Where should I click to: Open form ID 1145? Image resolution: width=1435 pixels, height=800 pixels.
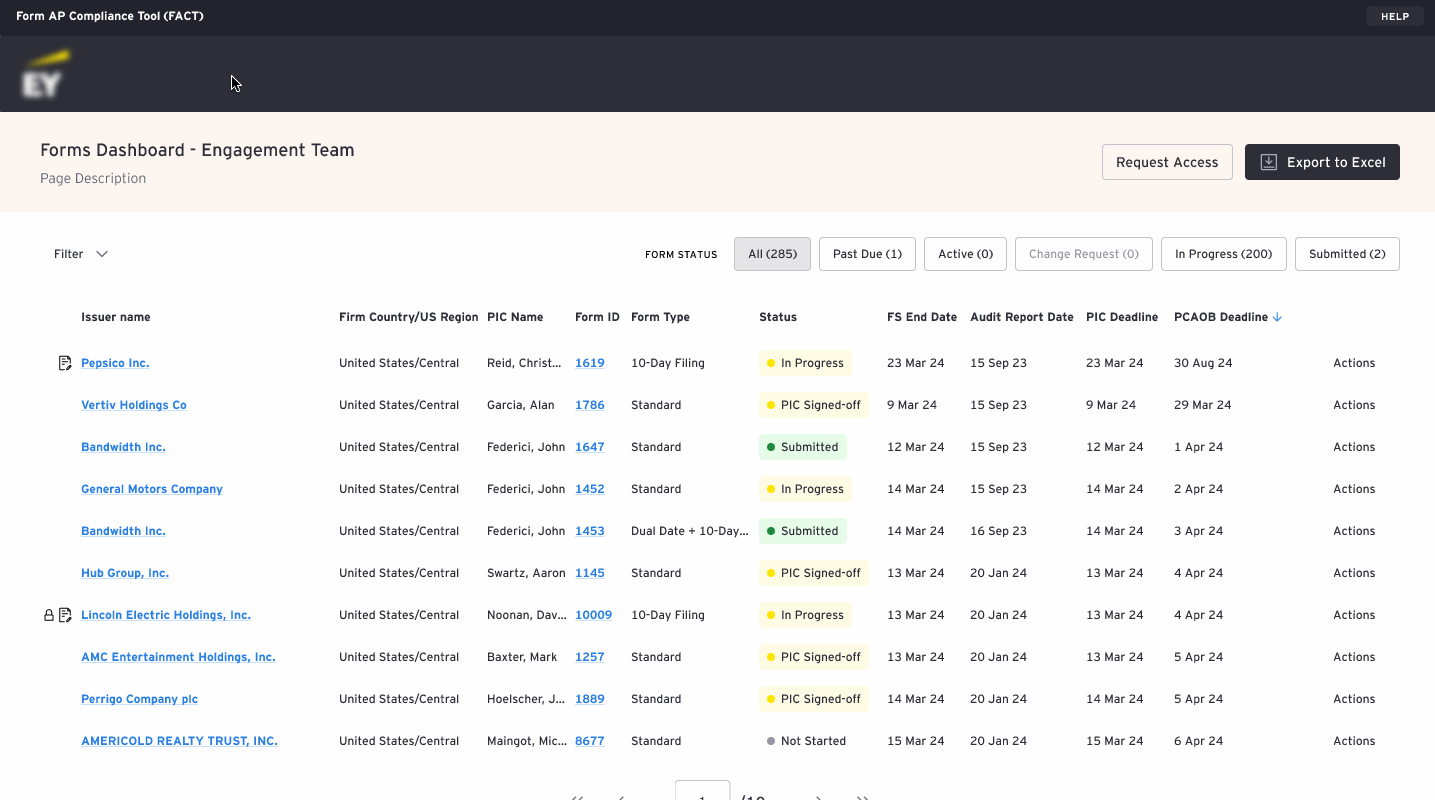coord(590,573)
